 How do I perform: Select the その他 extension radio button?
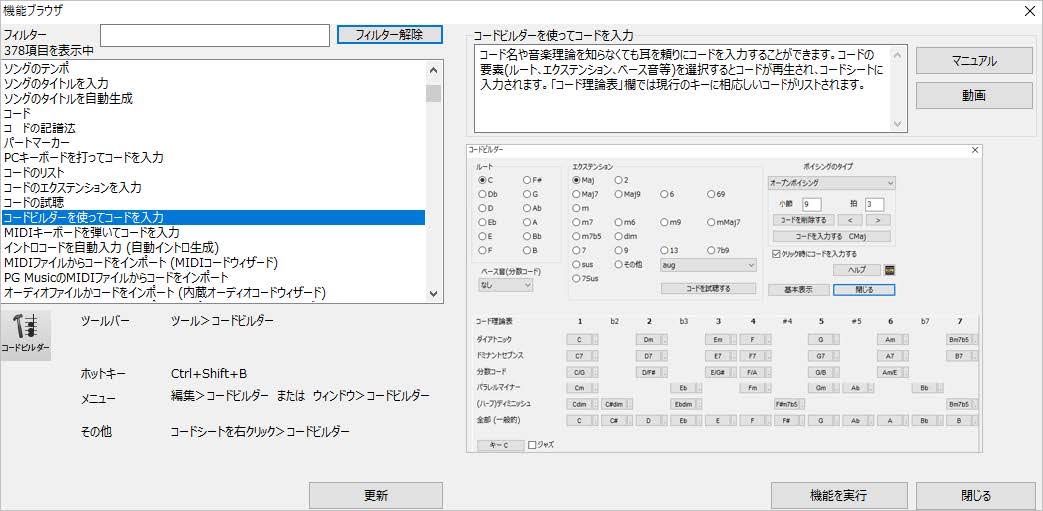point(619,264)
